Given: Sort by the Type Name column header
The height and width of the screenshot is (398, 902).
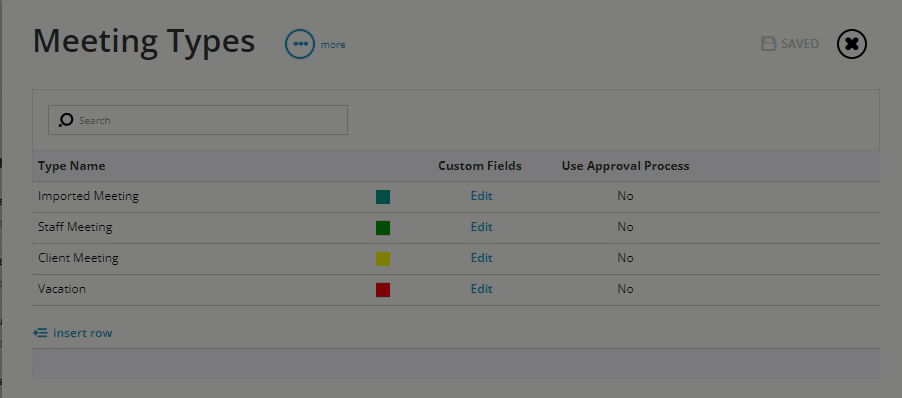Looking at the screenshot, I should pos(71,166).
